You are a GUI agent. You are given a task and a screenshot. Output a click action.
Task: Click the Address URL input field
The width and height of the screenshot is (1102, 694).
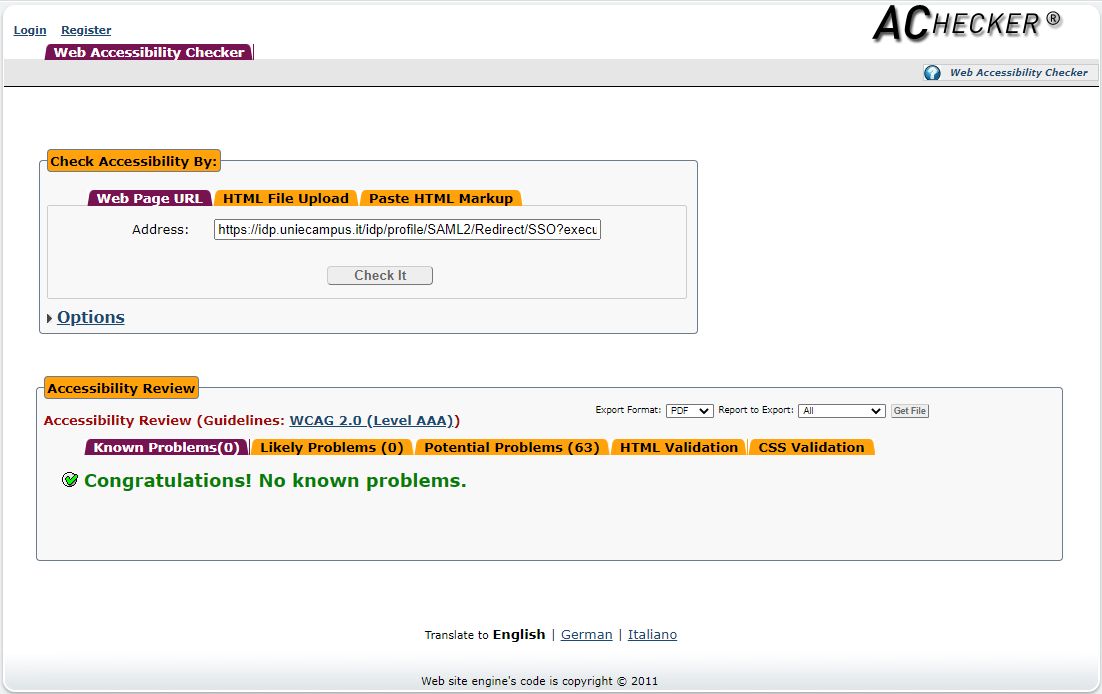pos(407,230)
